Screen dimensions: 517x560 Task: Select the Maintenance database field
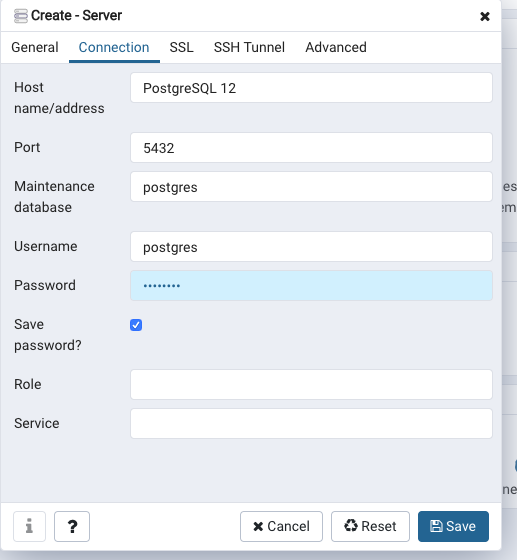(311, 187)
